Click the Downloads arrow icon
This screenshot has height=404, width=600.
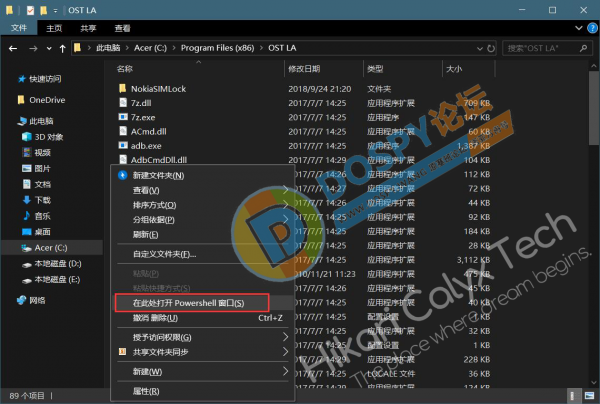tap(27, 200)
